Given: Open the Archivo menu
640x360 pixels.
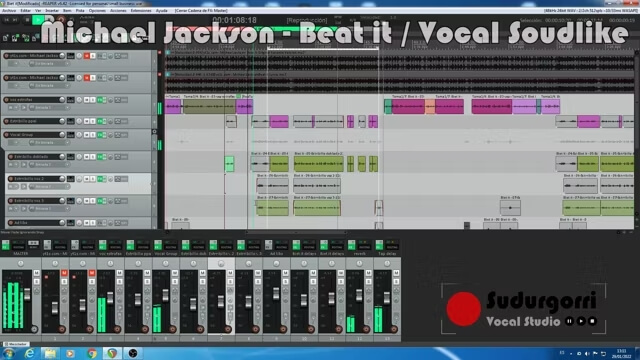Looking at the screenshot, I should (9, 11).
